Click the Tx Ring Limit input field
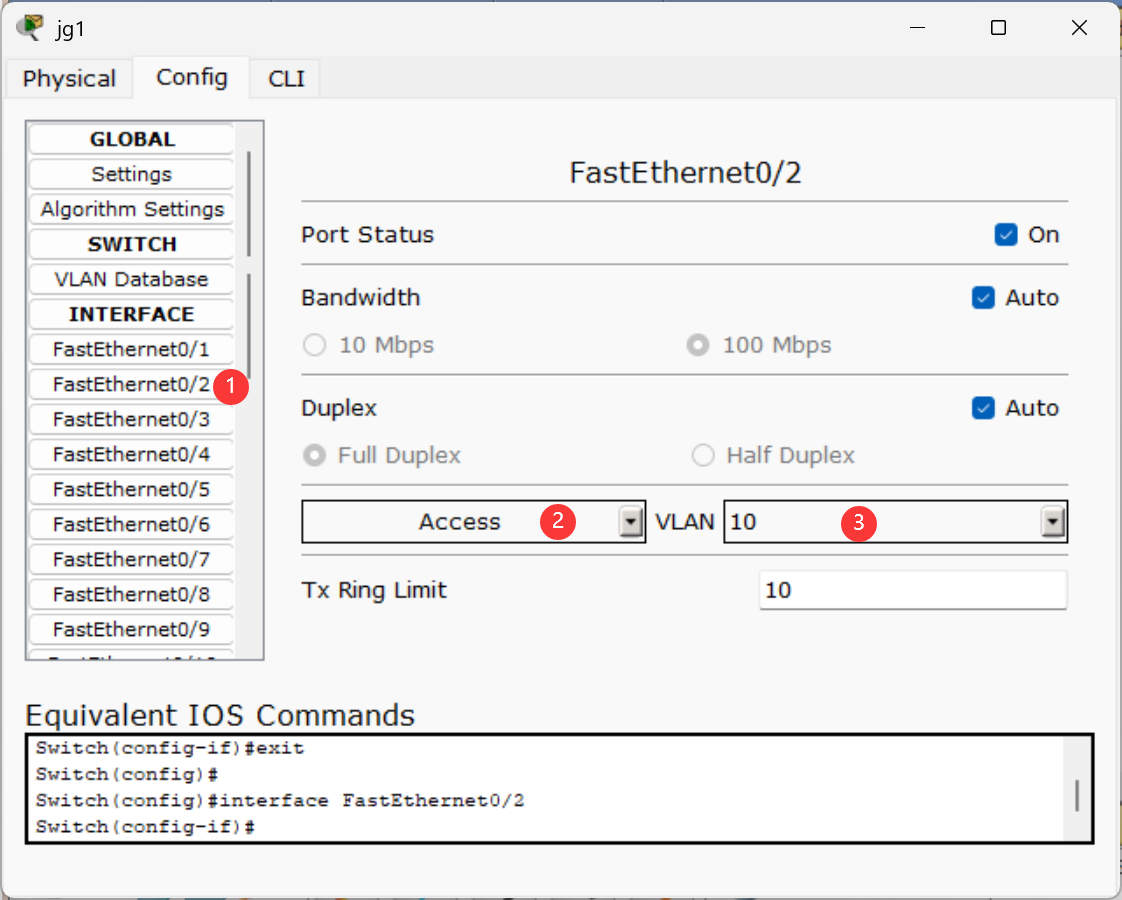This screenshot has height=900, width=1122. 913,590
